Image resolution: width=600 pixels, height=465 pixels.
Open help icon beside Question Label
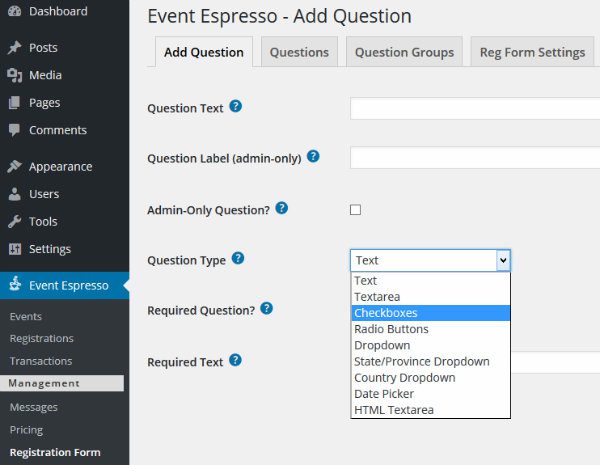tap(313, 156)
